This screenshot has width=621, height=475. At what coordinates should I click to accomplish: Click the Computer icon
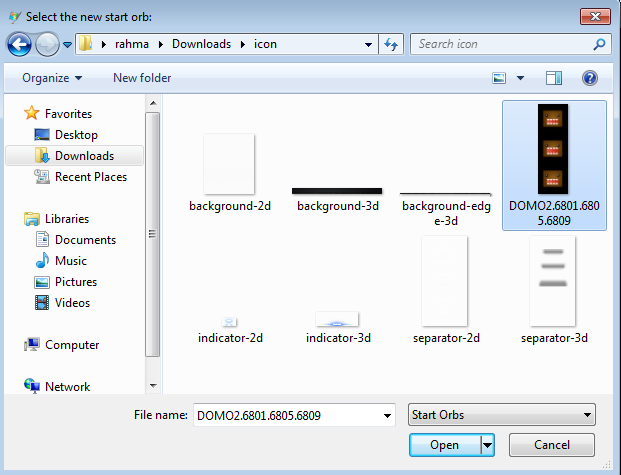[x=32, y=344]
